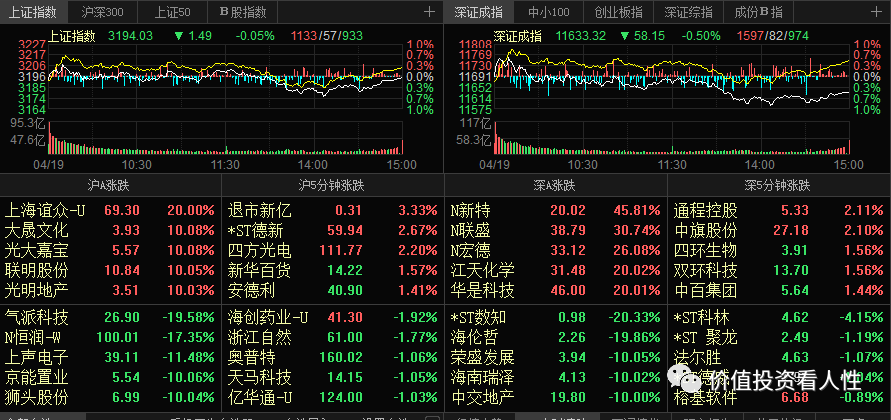Click the 深证成指 intraday price chart
The width and height of the screenshot is (891, 420).
click(x=672, y=77)
